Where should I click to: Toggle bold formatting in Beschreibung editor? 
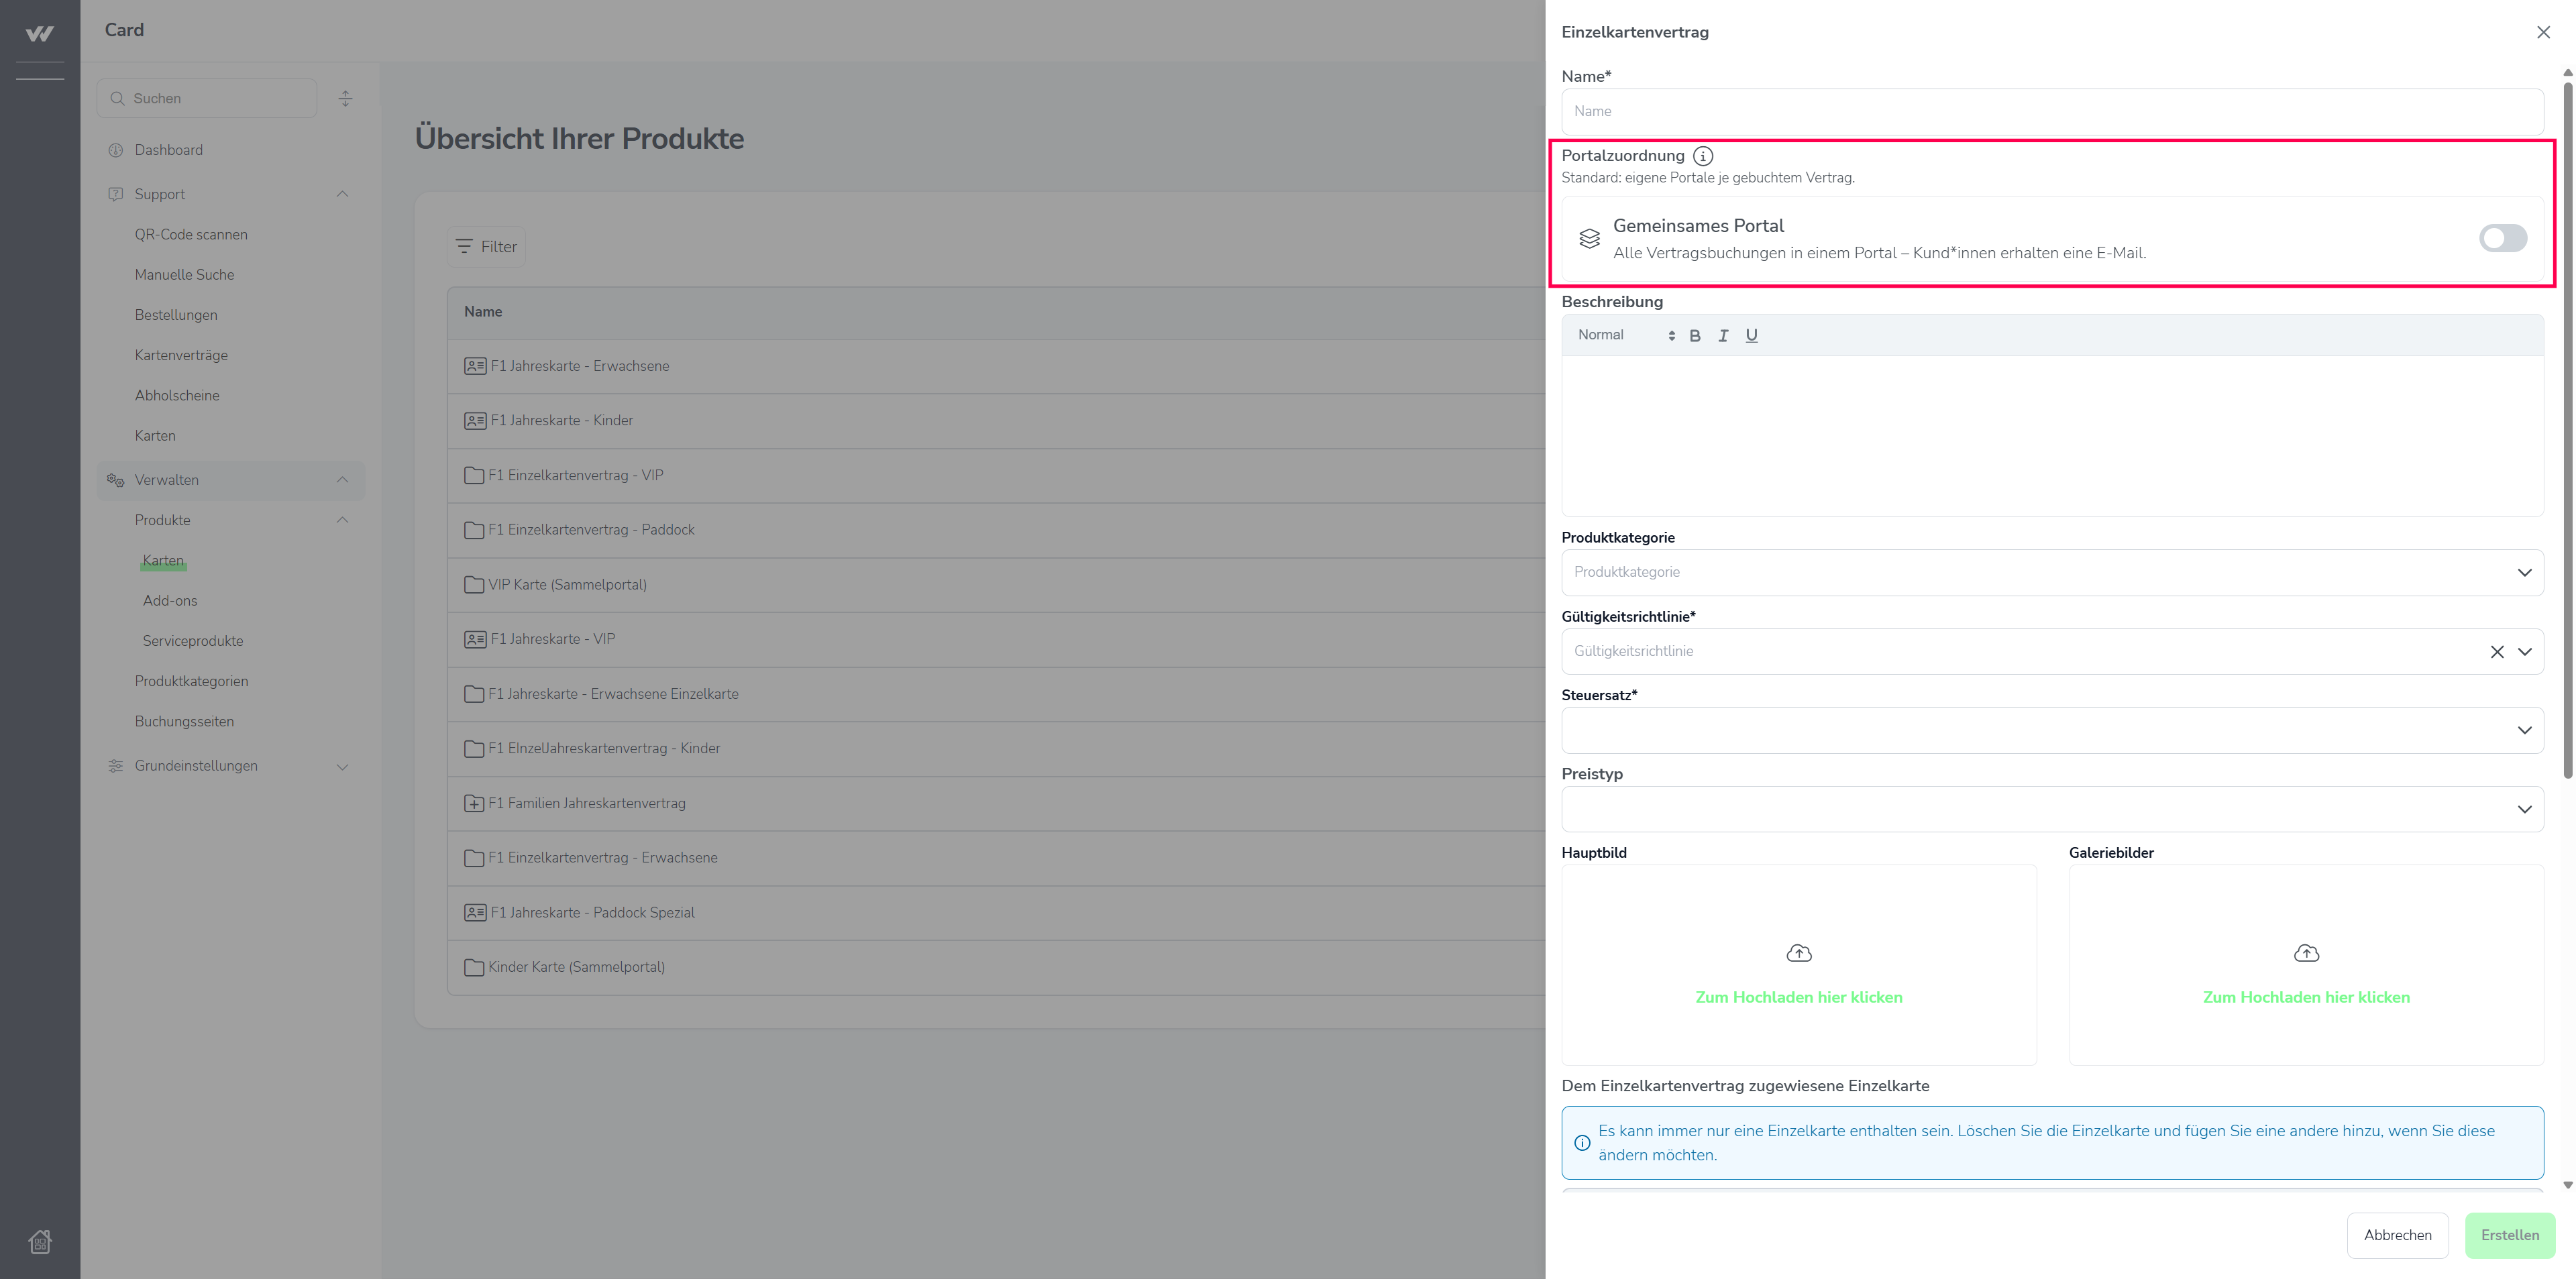pyautogui.click(x=1694, y=336)
